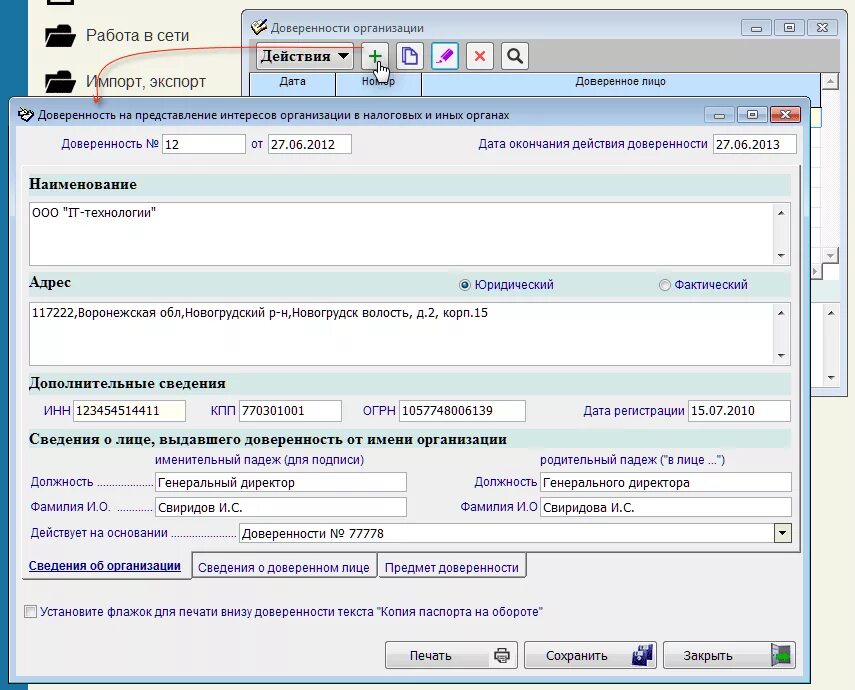Switch to Сведения о доверенном лице tab
Viewport: 855px width, 690px height.
point(284,567)
